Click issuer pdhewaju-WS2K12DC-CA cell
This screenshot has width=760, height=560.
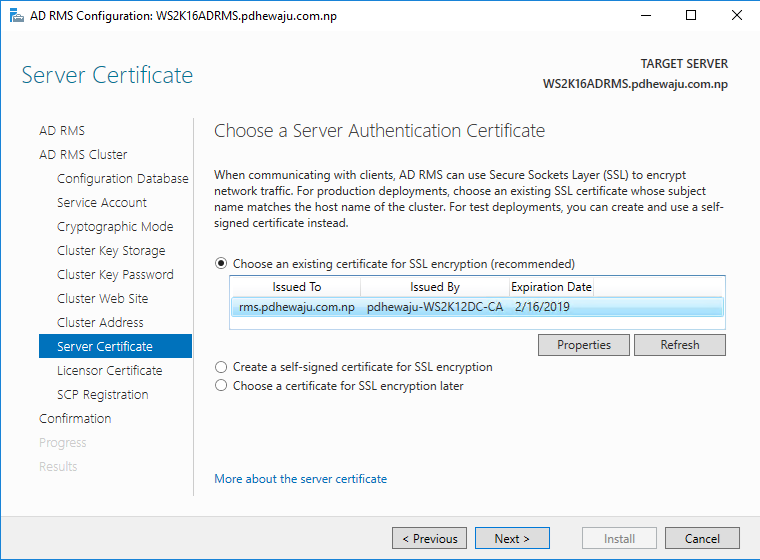[435, 307]
